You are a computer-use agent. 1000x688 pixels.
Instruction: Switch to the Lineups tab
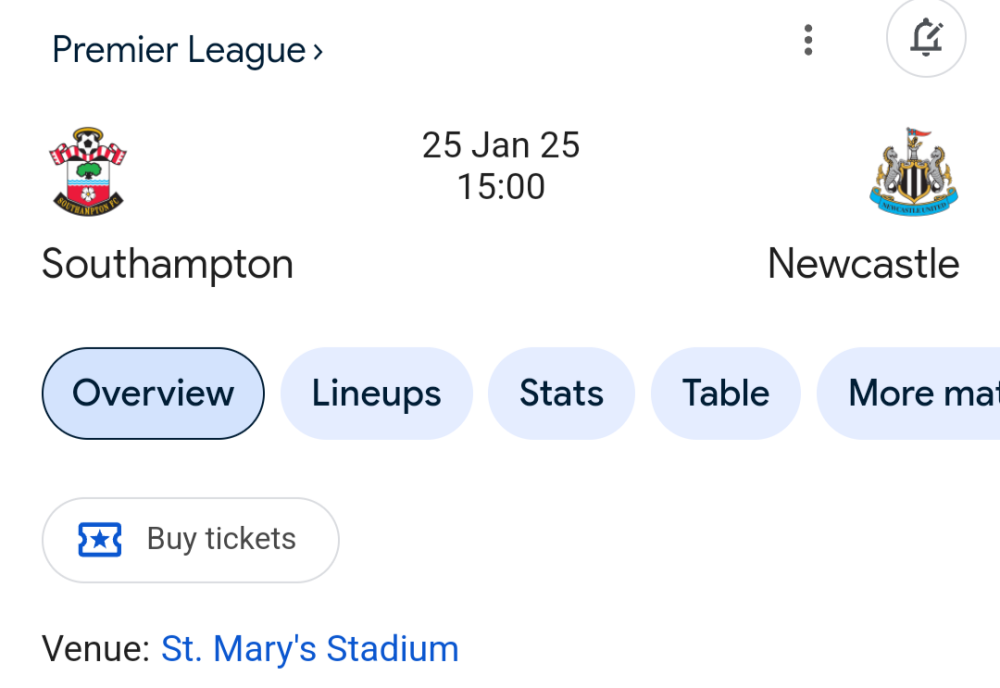click(376, 393)
